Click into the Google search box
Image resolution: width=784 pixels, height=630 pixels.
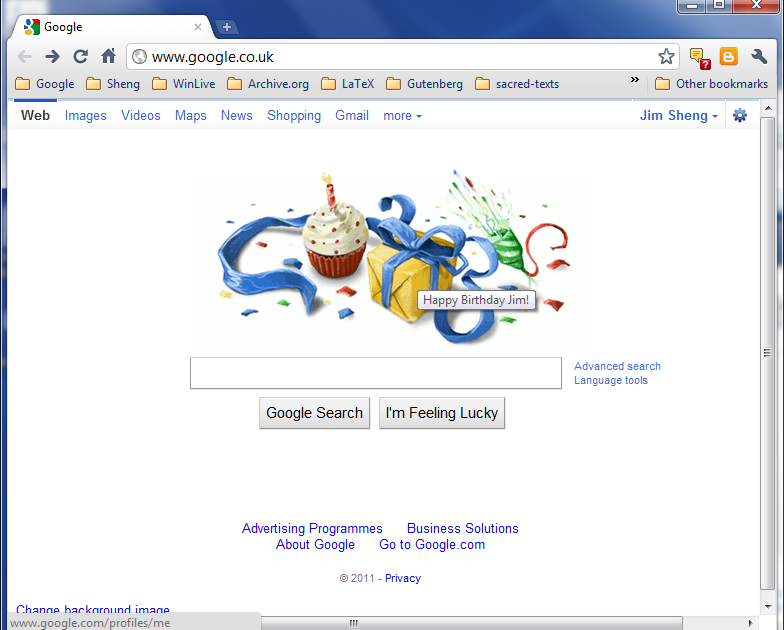coord(376,373)
